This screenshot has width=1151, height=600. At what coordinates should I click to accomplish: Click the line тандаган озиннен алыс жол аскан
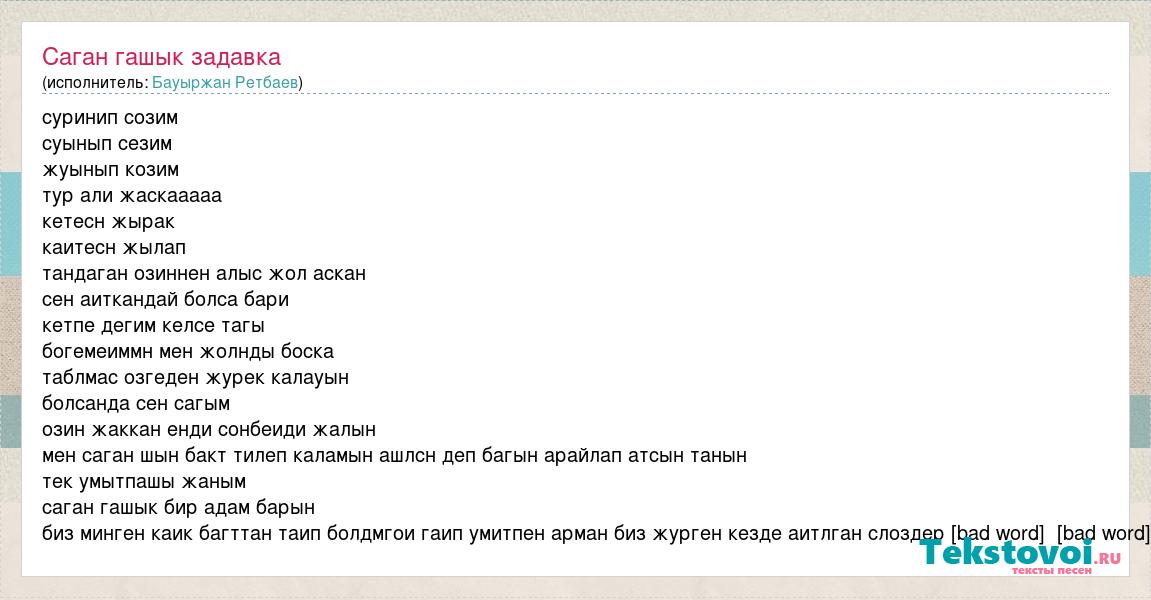[x=204, y=274]
